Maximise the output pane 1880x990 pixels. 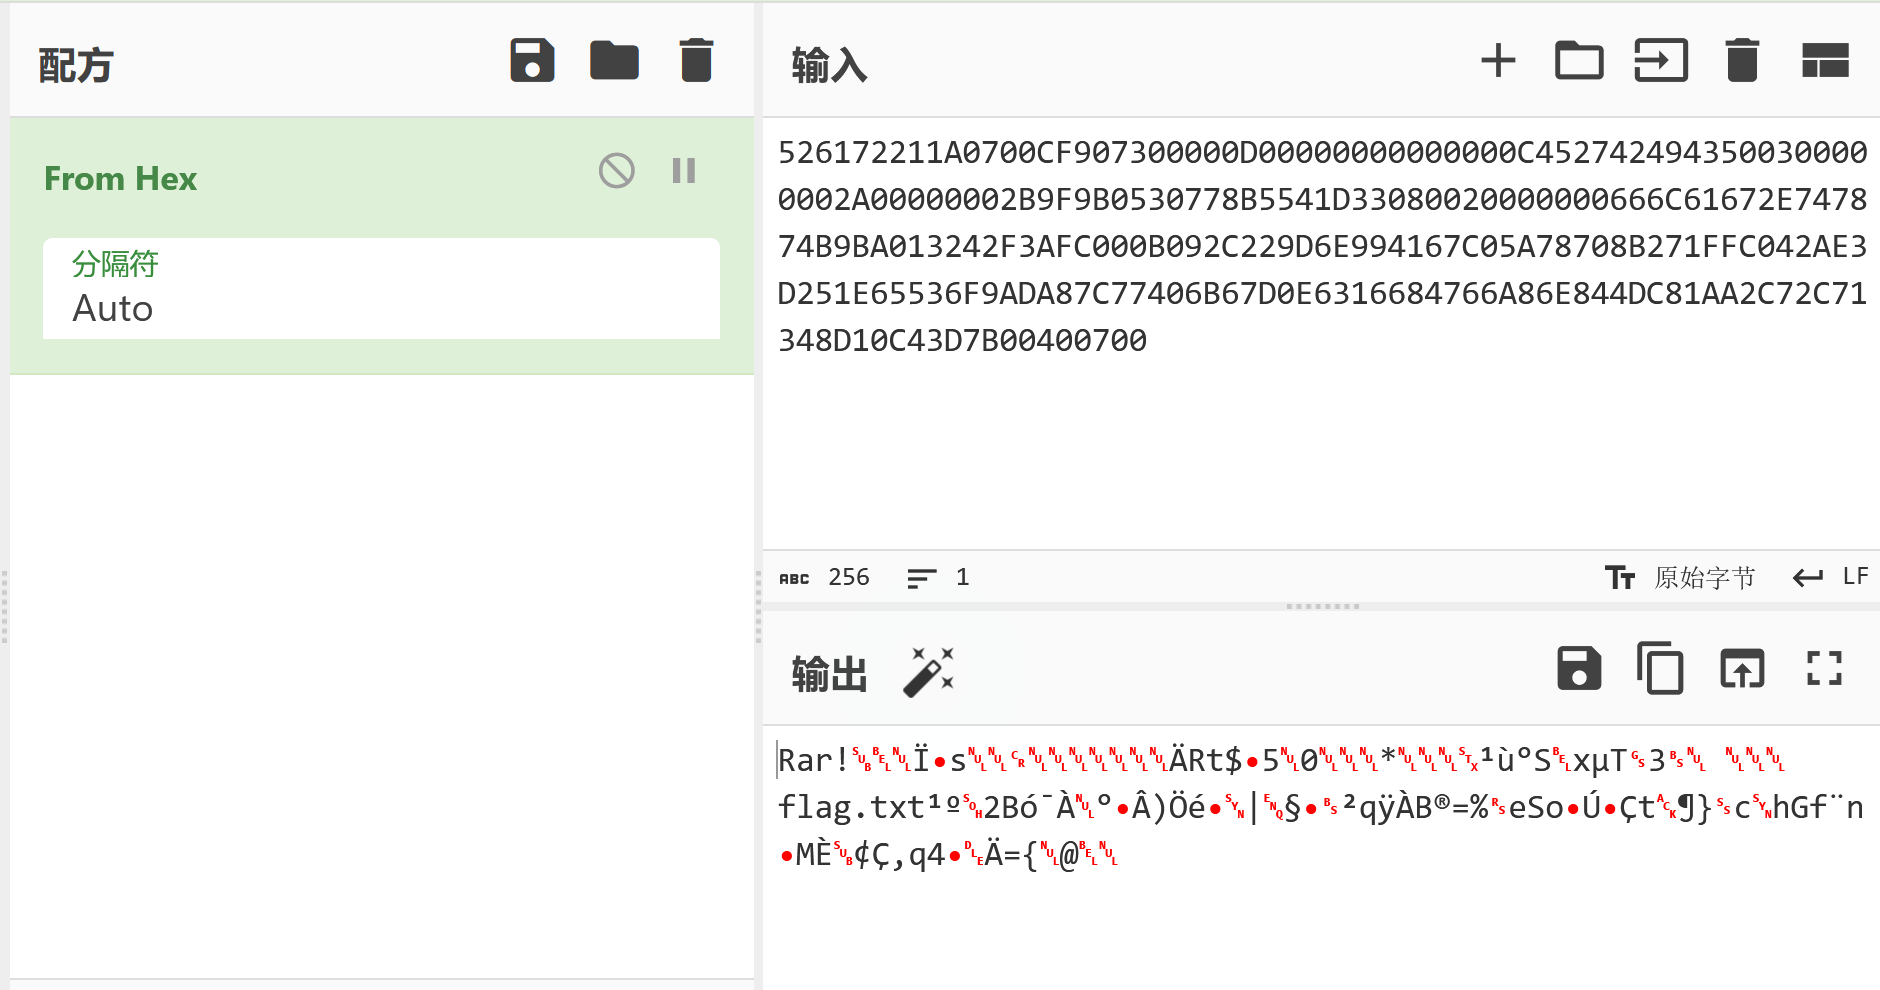(1824, 669)
